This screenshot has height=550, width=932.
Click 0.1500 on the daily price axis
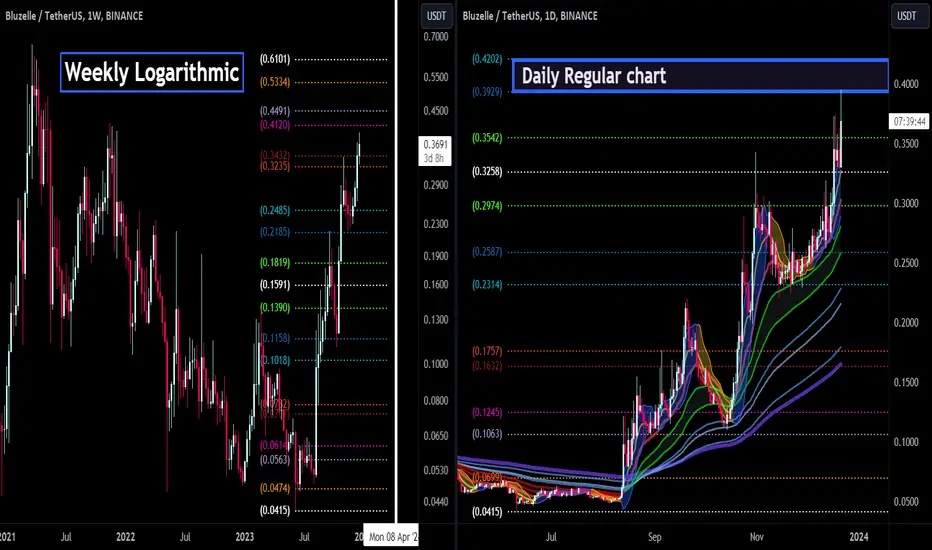(x=906, y=382)
